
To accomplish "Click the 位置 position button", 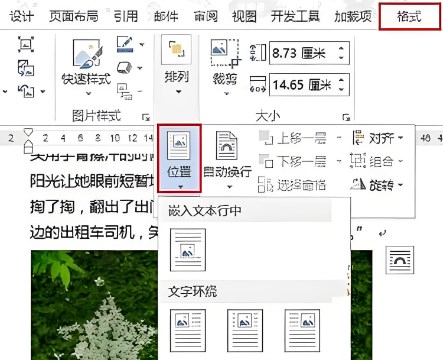I will point(179,159).
